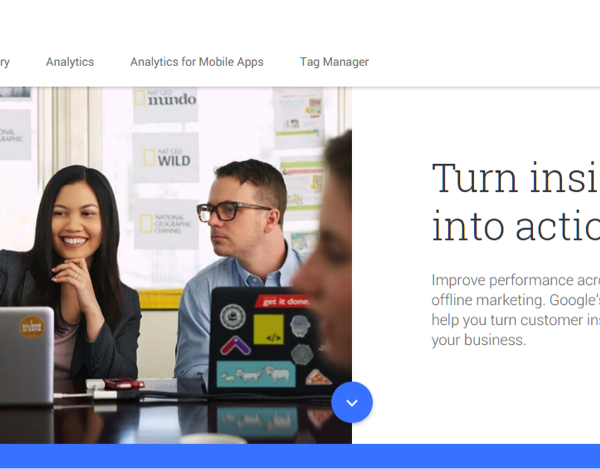Click the cut-off nav item ending in 'ry'
The width and height of the screenshot is (600, 469).
[5, 62]
